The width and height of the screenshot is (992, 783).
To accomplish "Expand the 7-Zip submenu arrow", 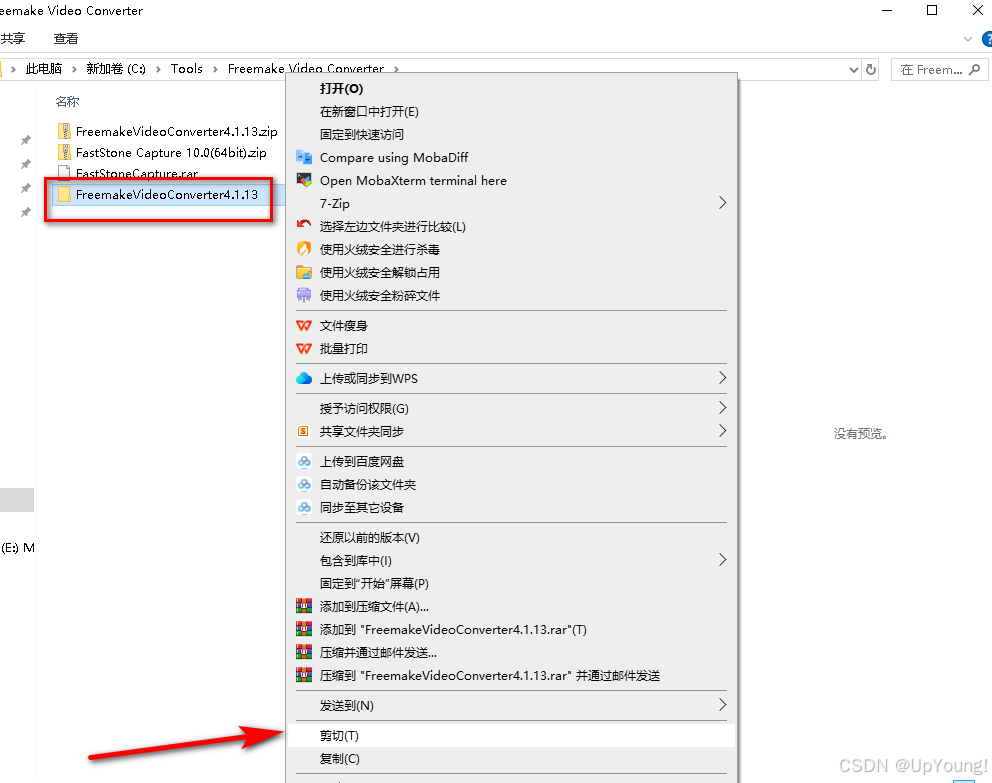I will click(x=722, y=203).
